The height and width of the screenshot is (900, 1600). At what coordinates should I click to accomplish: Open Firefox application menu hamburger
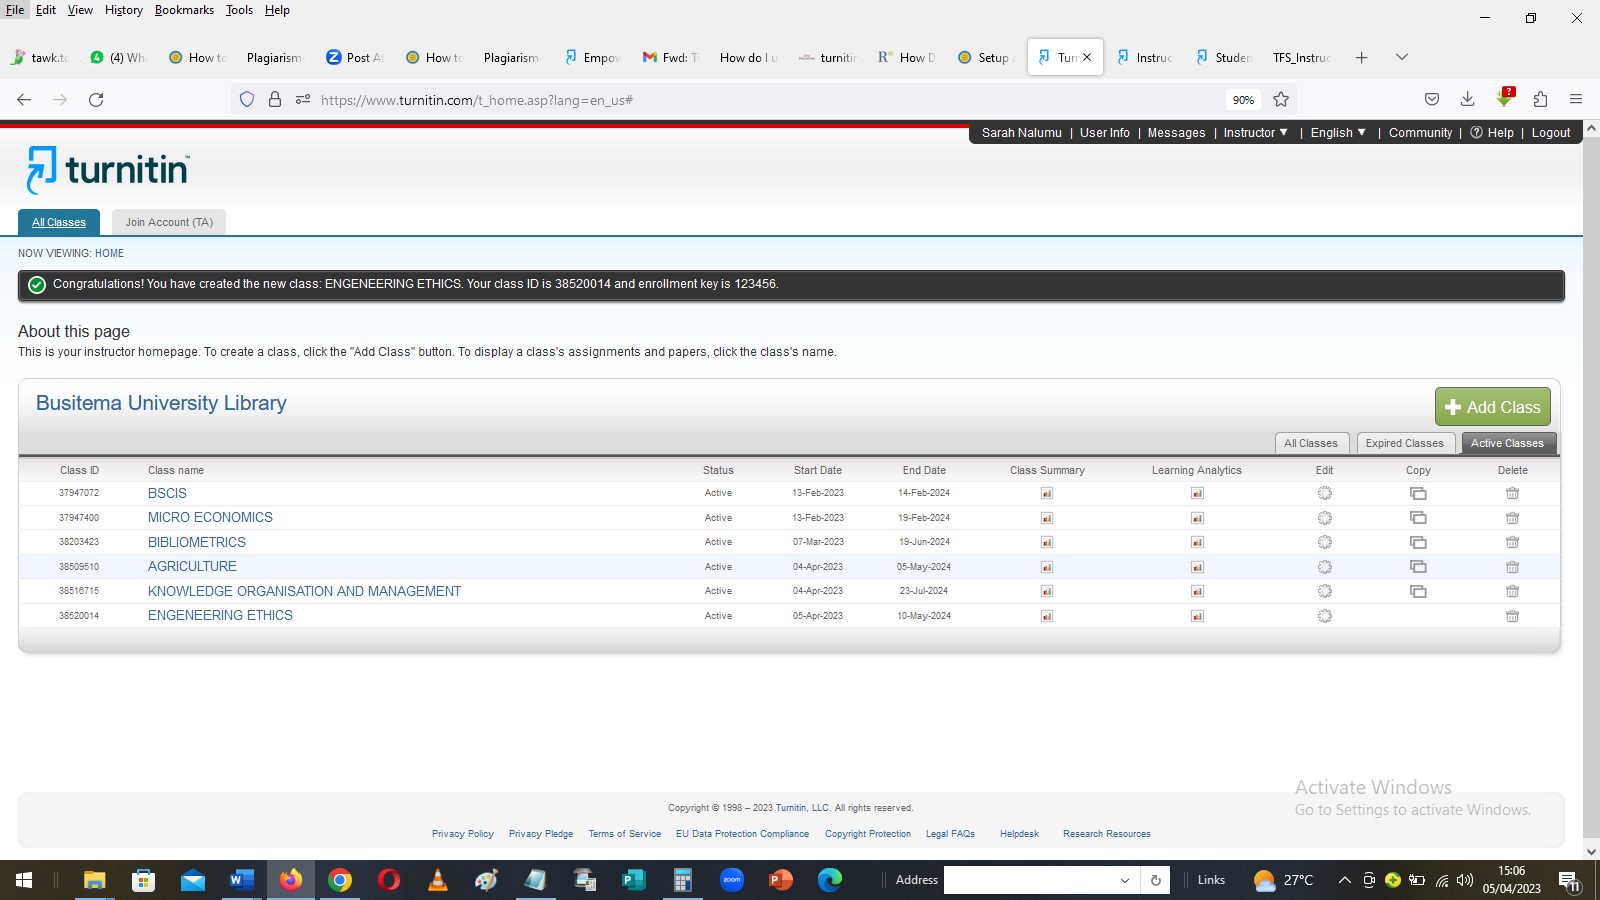(1576, 99)
